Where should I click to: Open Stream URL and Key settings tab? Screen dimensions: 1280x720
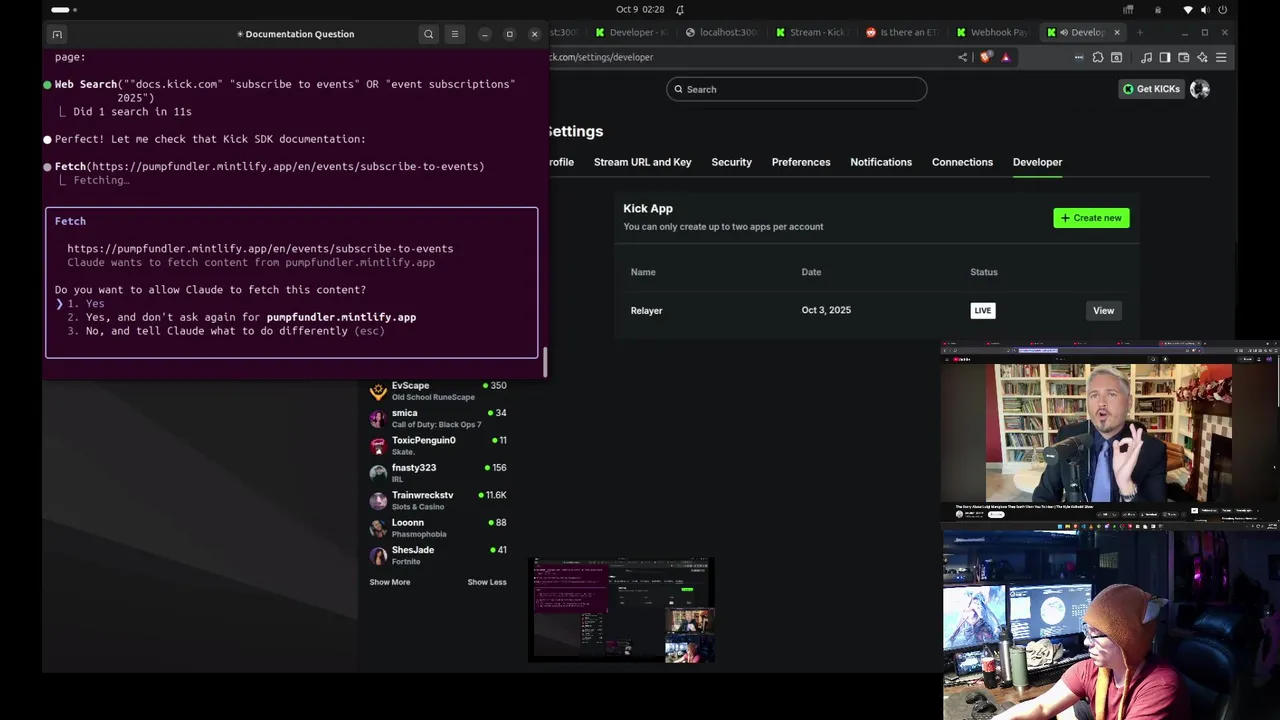coord(642,162)
